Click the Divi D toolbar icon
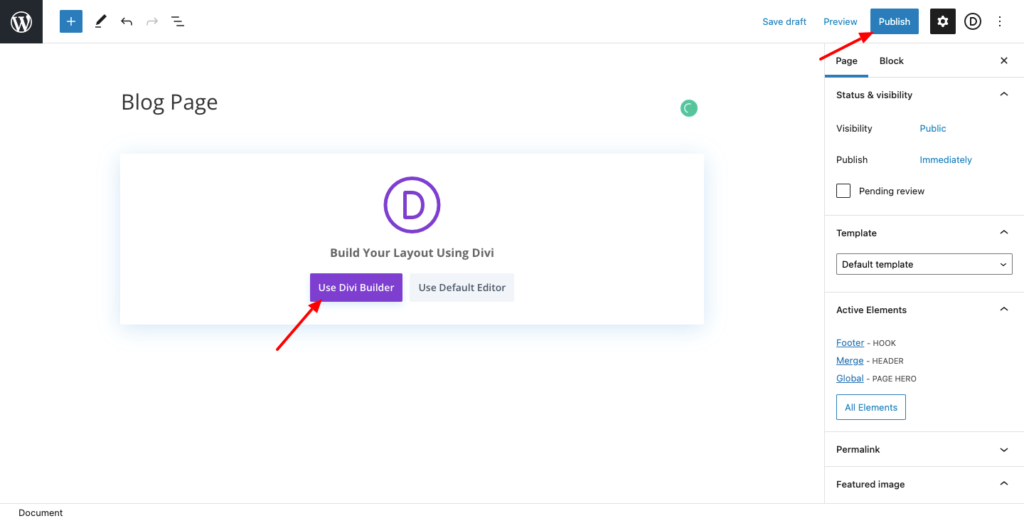This screenshot has height=521, width=1024. tap(973, 22)
